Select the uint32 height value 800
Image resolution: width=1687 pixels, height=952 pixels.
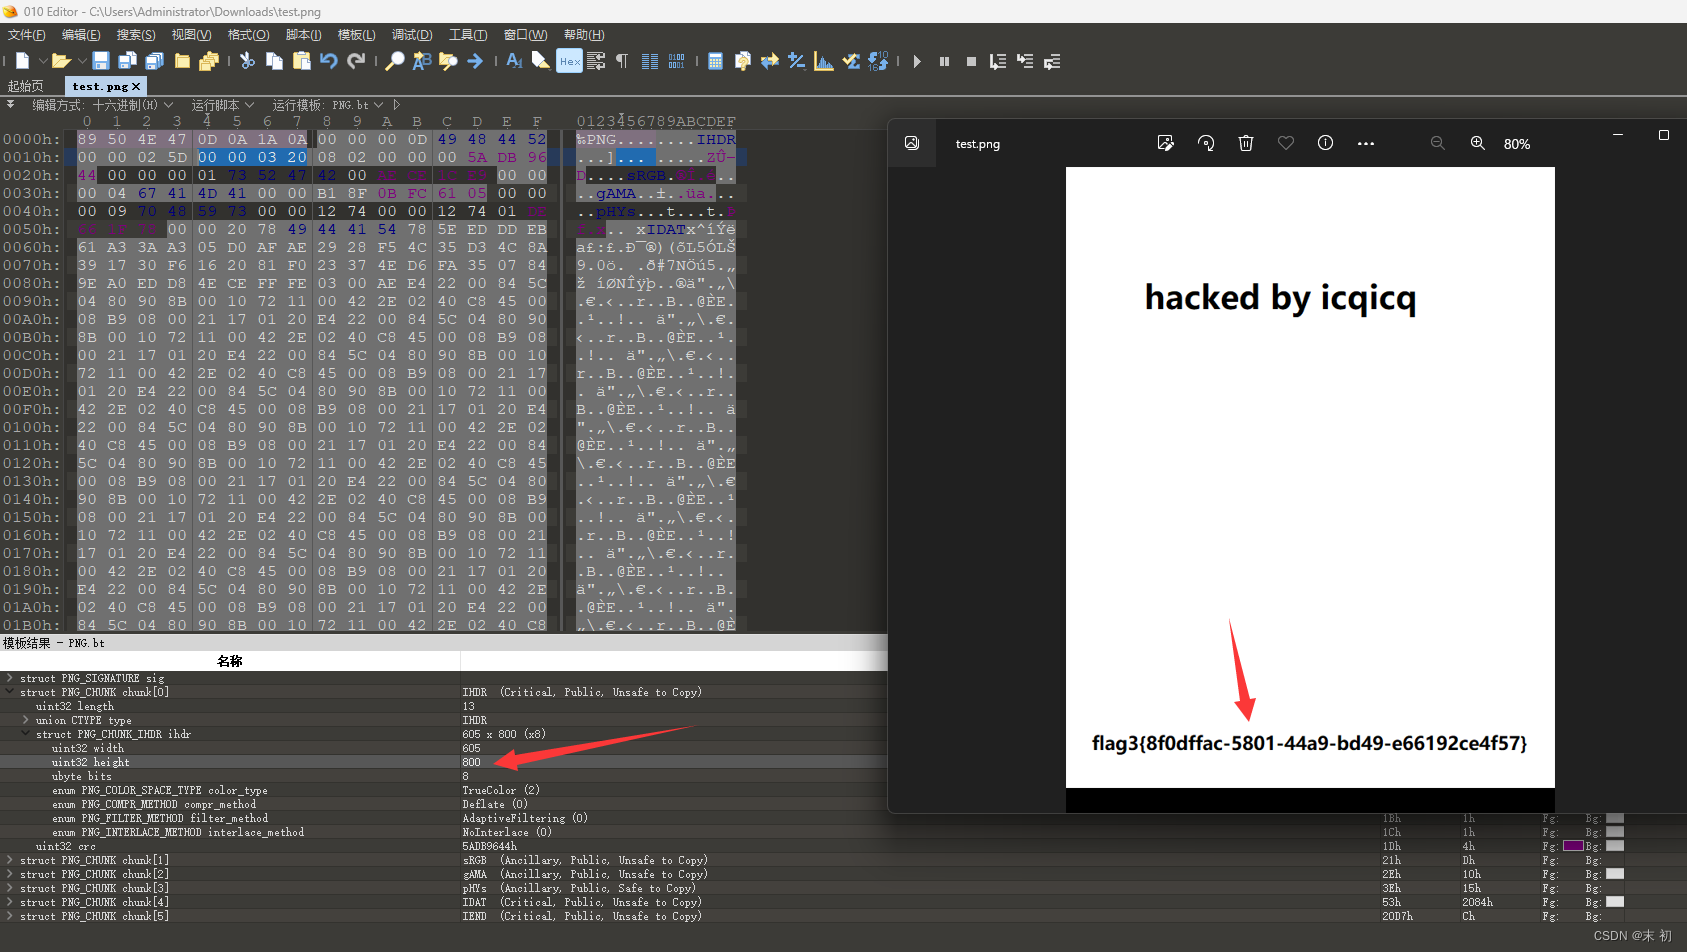point(471,762)
